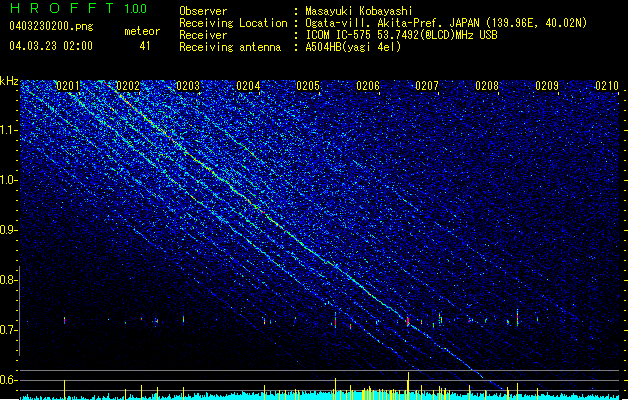Click the 0.6 kHz axis label
This screenshot has height=400, width=629.
coord(9,380)
